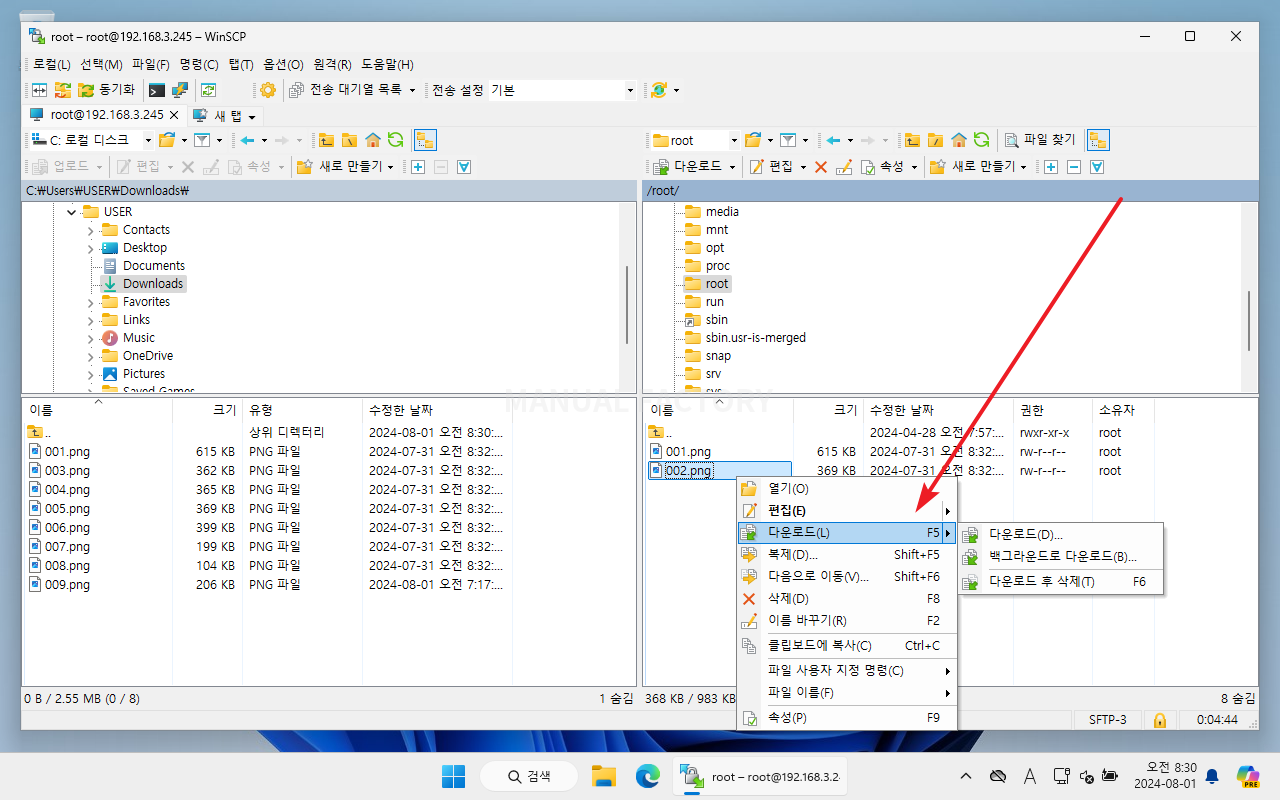The image size is (1280, 800).
Task: Click remote toolbar 속성 properties button
Action: coord(883,167)
